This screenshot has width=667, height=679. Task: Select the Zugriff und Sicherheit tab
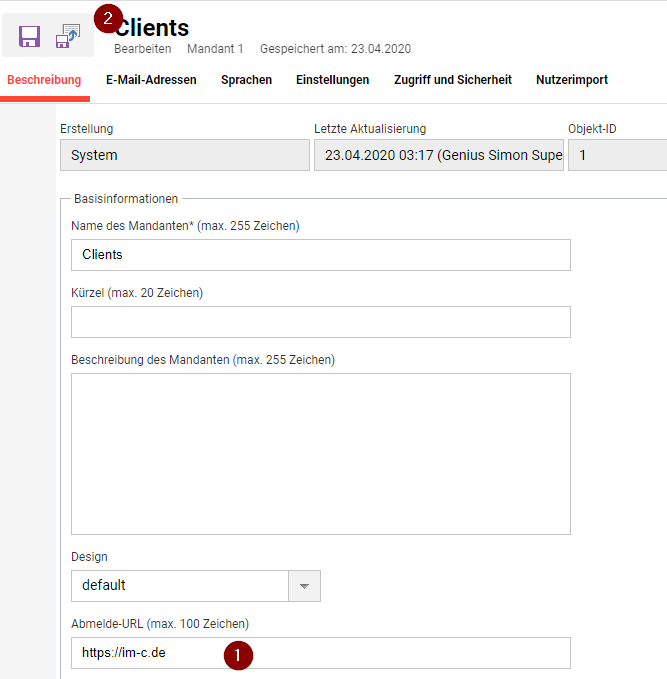pyautogui.click(x=452, y=80)
